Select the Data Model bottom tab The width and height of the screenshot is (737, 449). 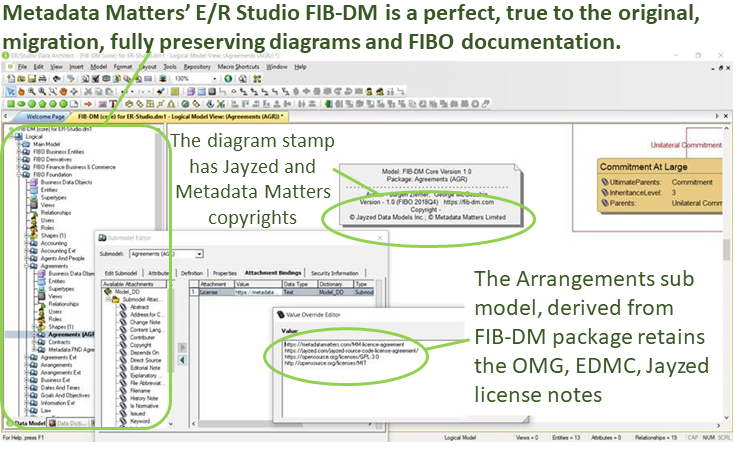coord(30,423)
